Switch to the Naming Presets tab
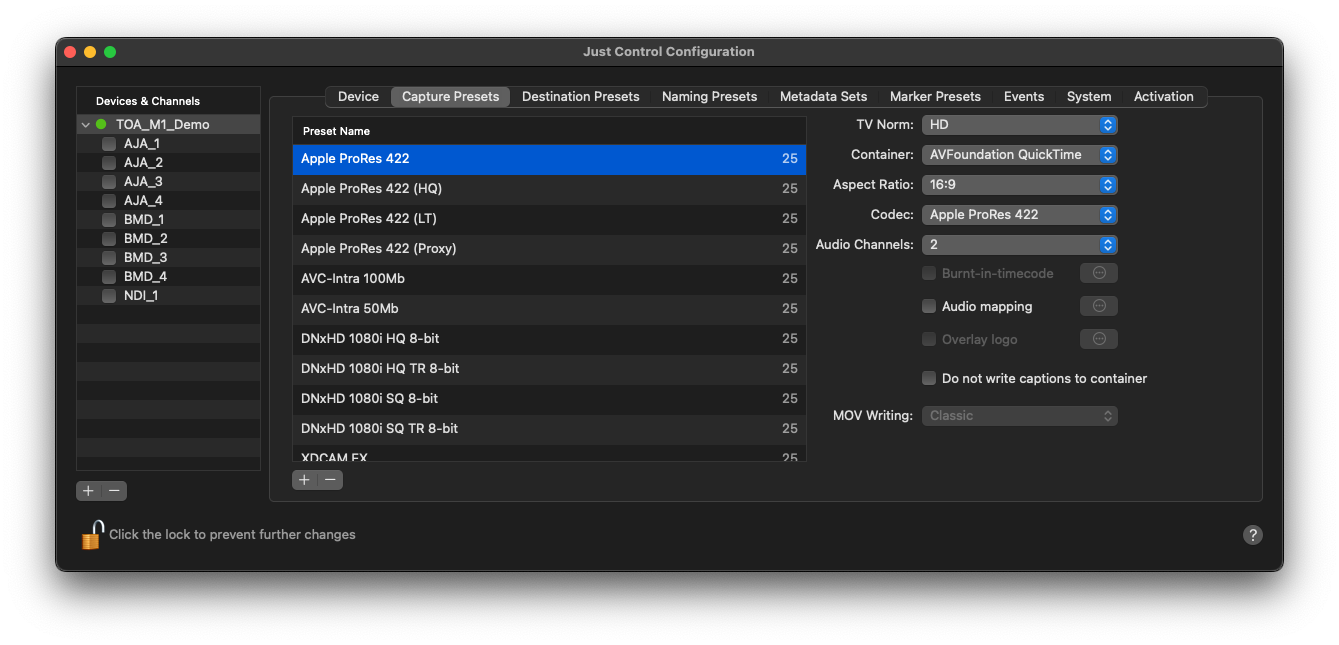 coord(710,97)
